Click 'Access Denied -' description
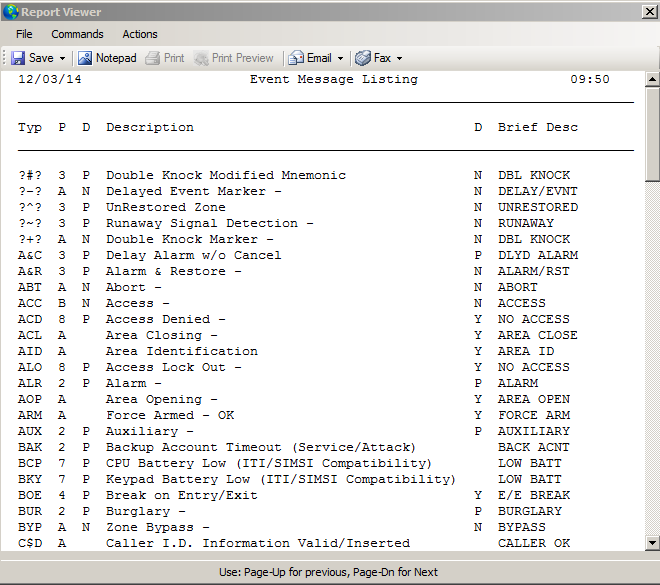 click(x=166, y=319)
